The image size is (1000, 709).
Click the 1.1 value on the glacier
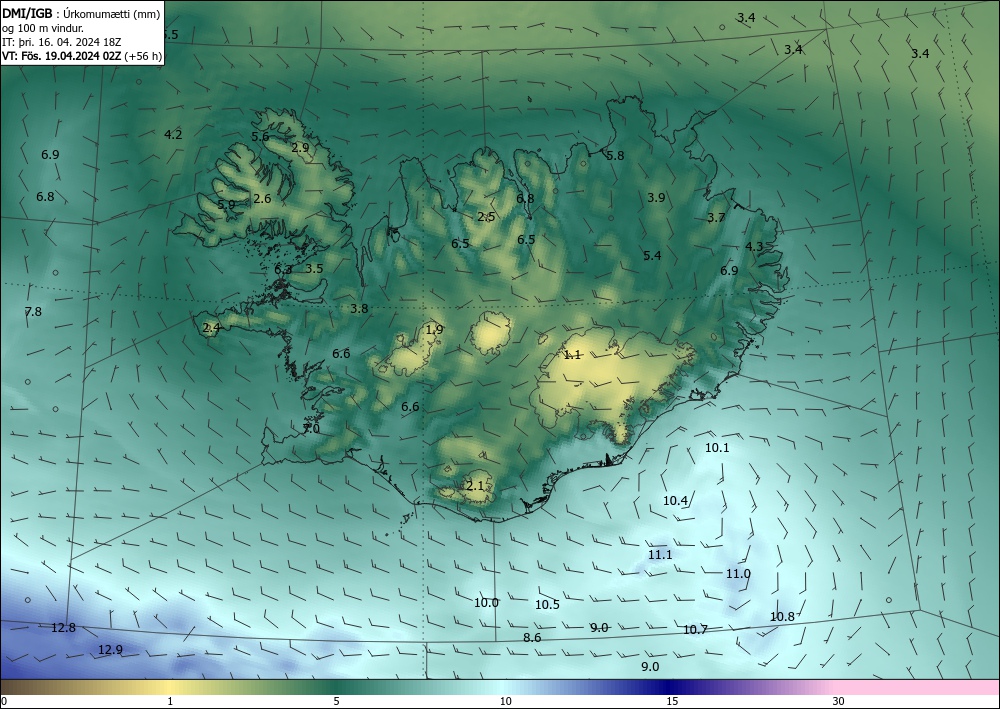tap(572, 355)
